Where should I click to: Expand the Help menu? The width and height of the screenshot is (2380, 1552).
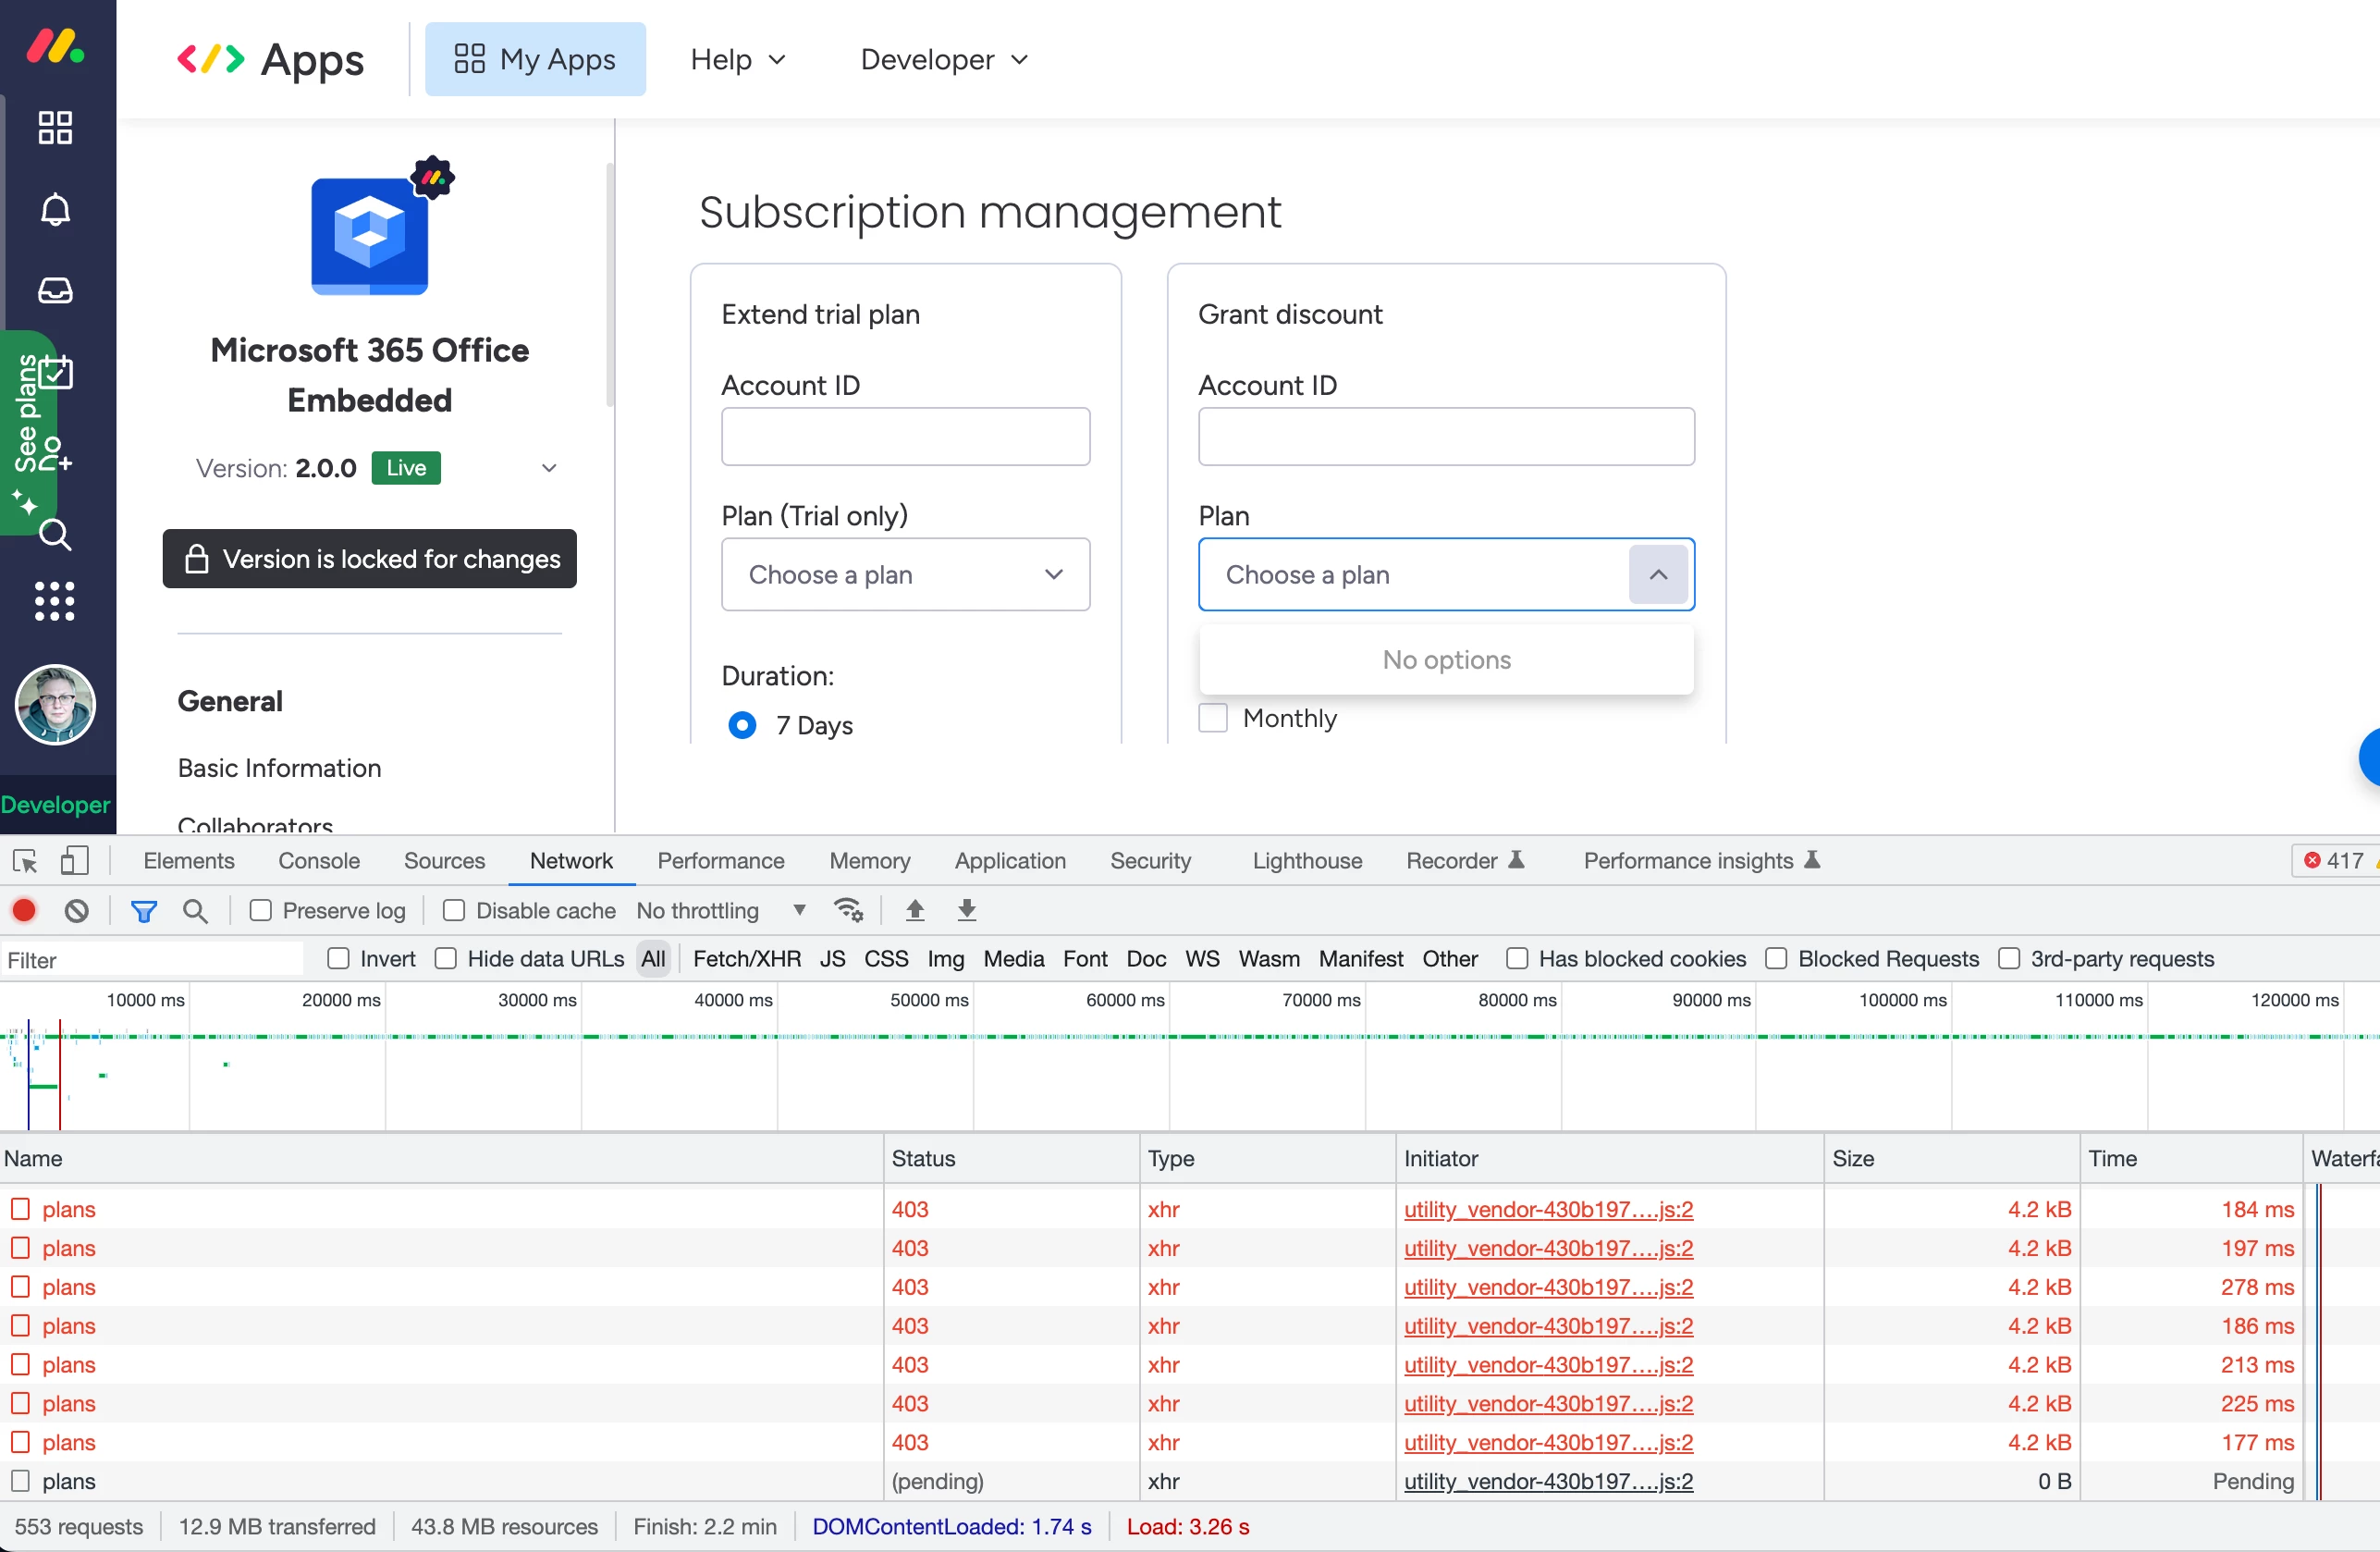coord(738,59)
